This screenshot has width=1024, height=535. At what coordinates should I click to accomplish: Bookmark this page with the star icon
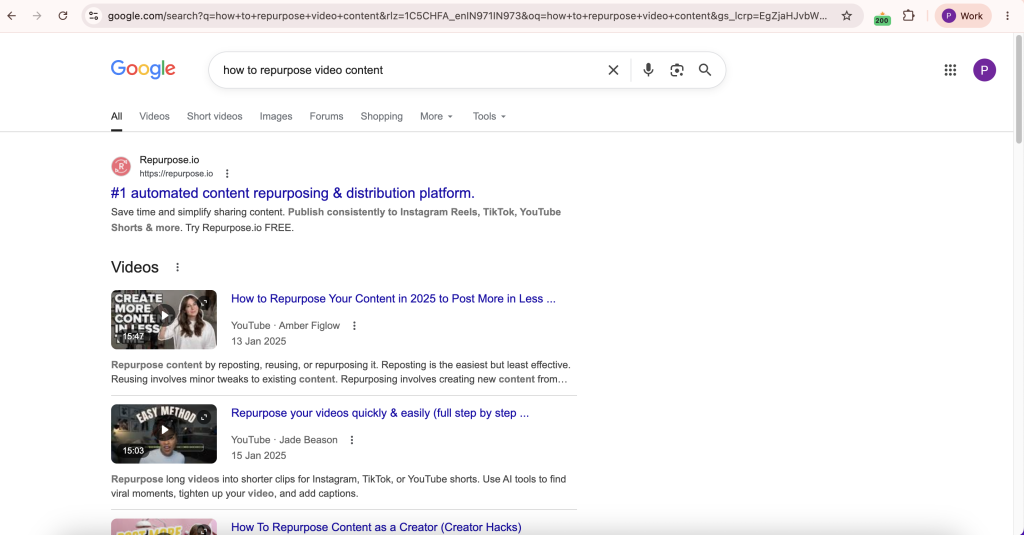(847, 16)
